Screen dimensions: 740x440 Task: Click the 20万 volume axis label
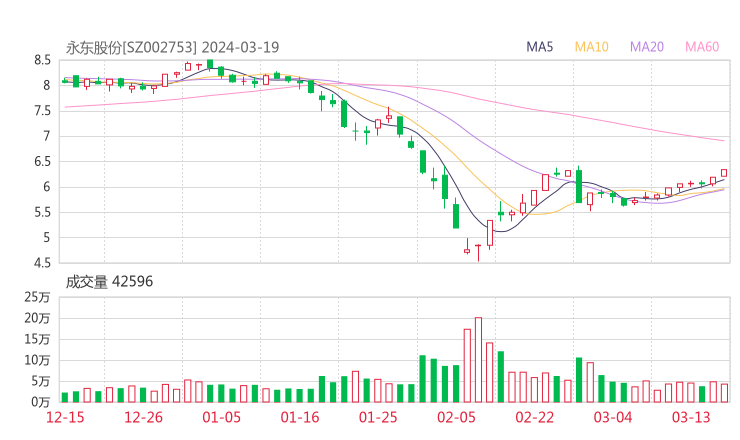(37, 318)
